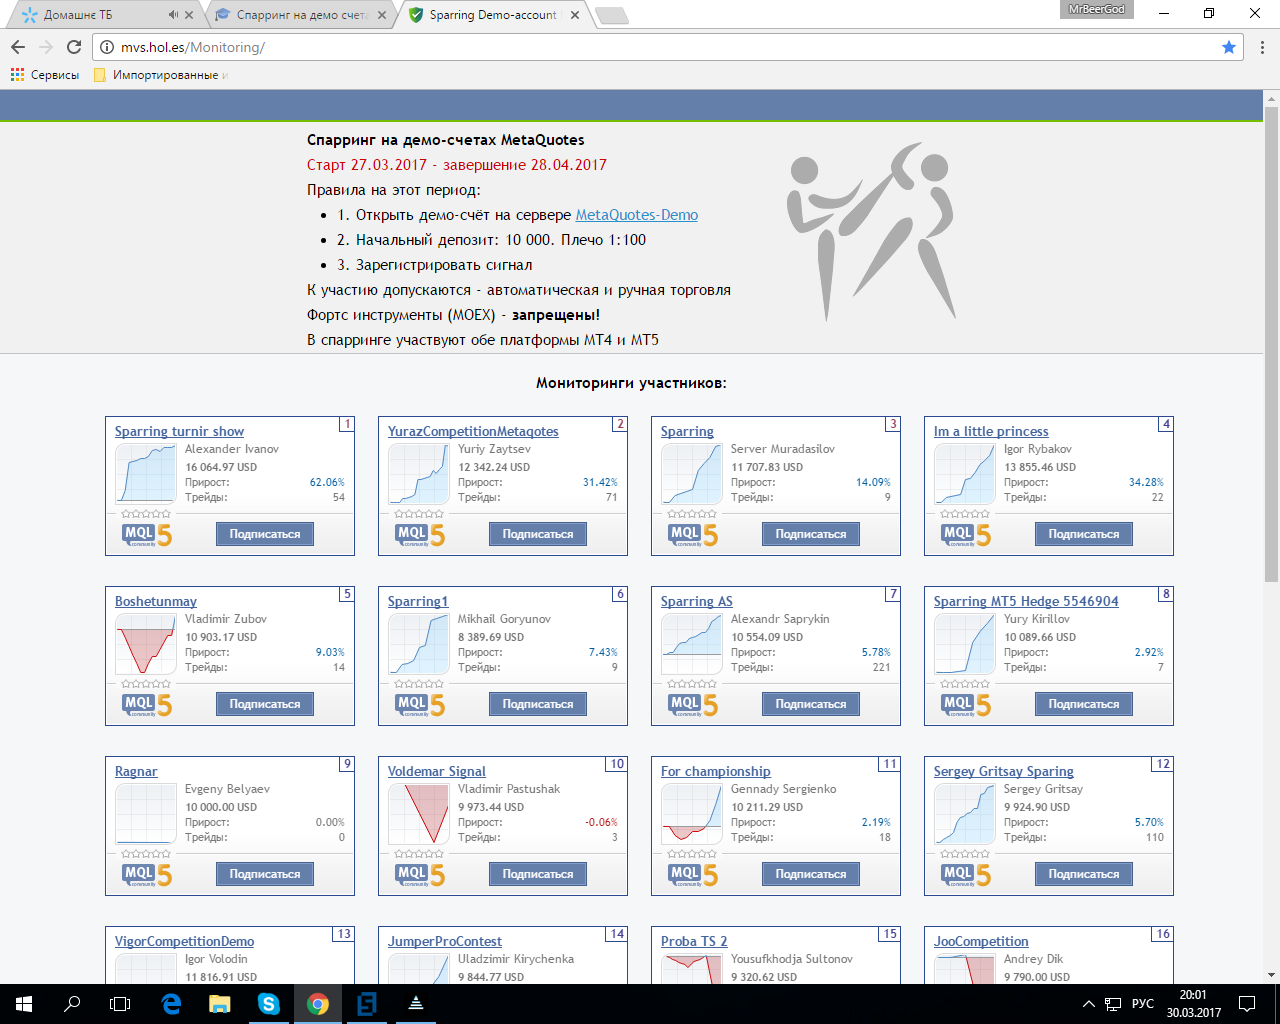The height and width of the screenshot is (1024, 1280).
Task: Click the browser forward arrow
Action: 46,47
